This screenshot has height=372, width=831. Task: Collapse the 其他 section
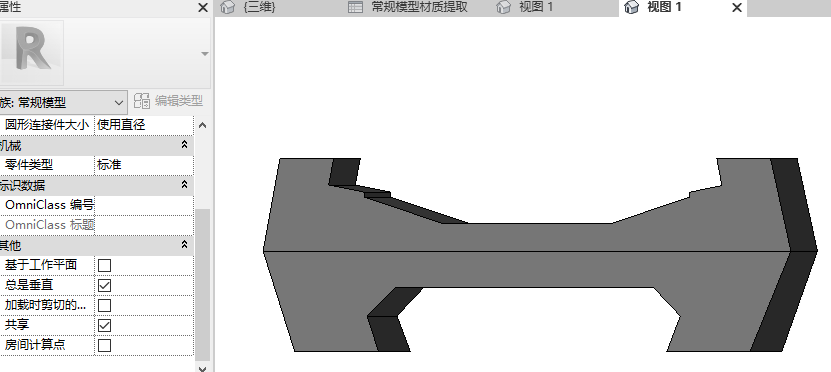coord(184,245)
